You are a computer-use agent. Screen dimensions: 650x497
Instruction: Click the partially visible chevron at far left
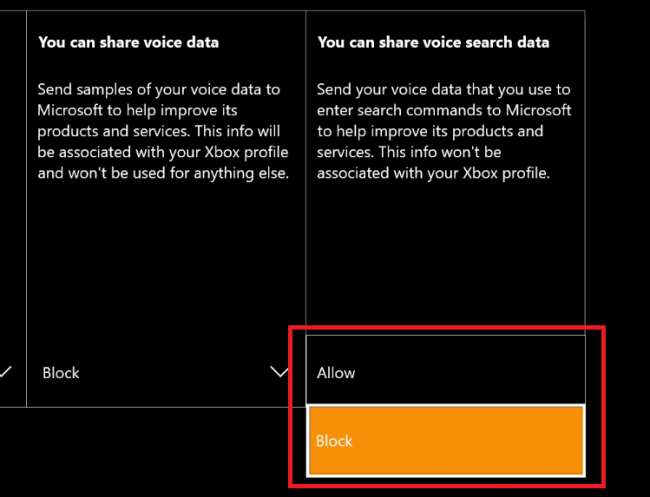click(x=7, y=372)
